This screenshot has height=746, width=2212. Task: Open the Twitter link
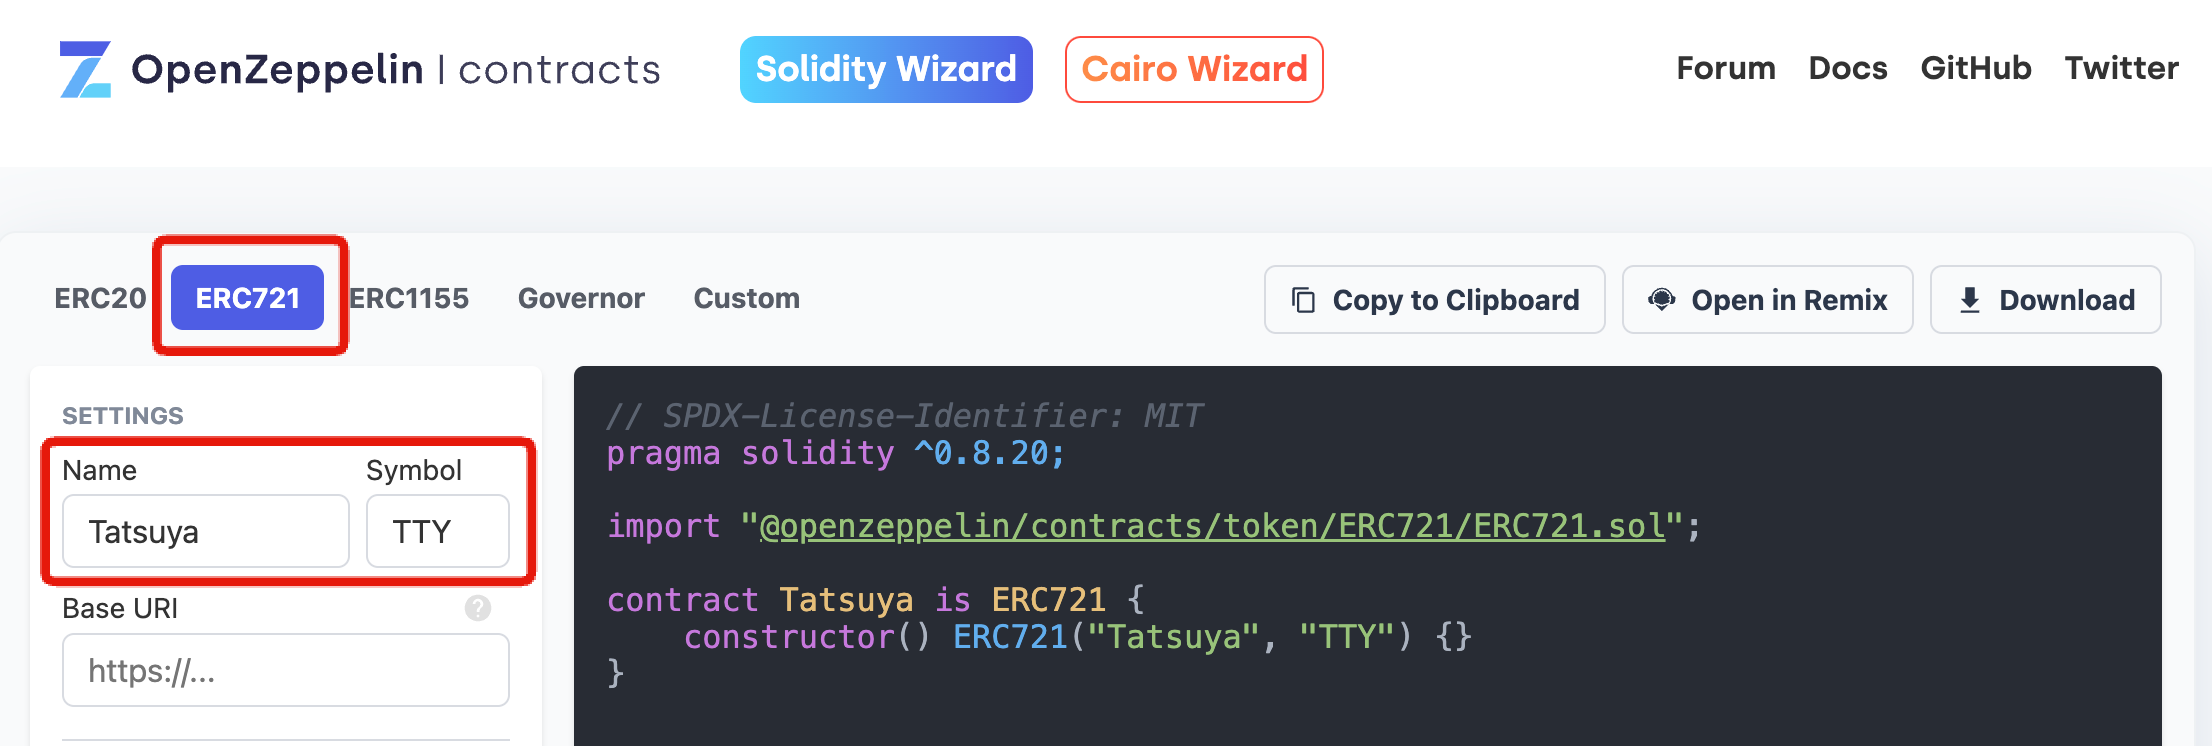pos(2122,68)
